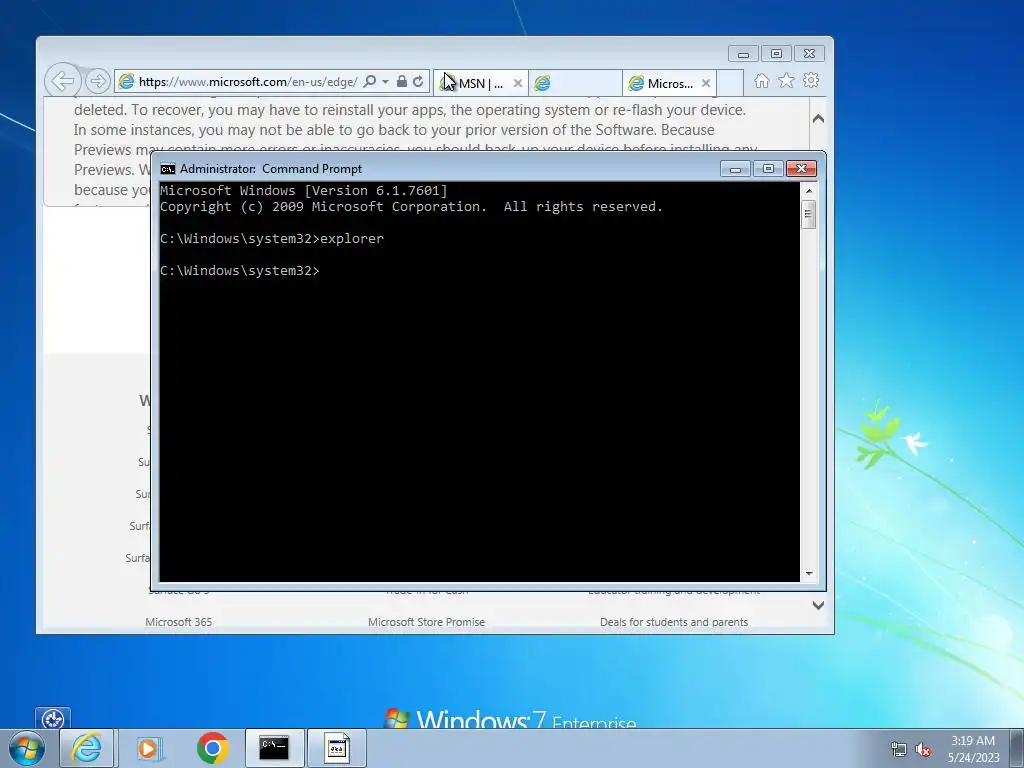The height and width of the screenshot is (768, 1024).
Task: Open the Windows Start menu orb
Action: pos(27,749)
